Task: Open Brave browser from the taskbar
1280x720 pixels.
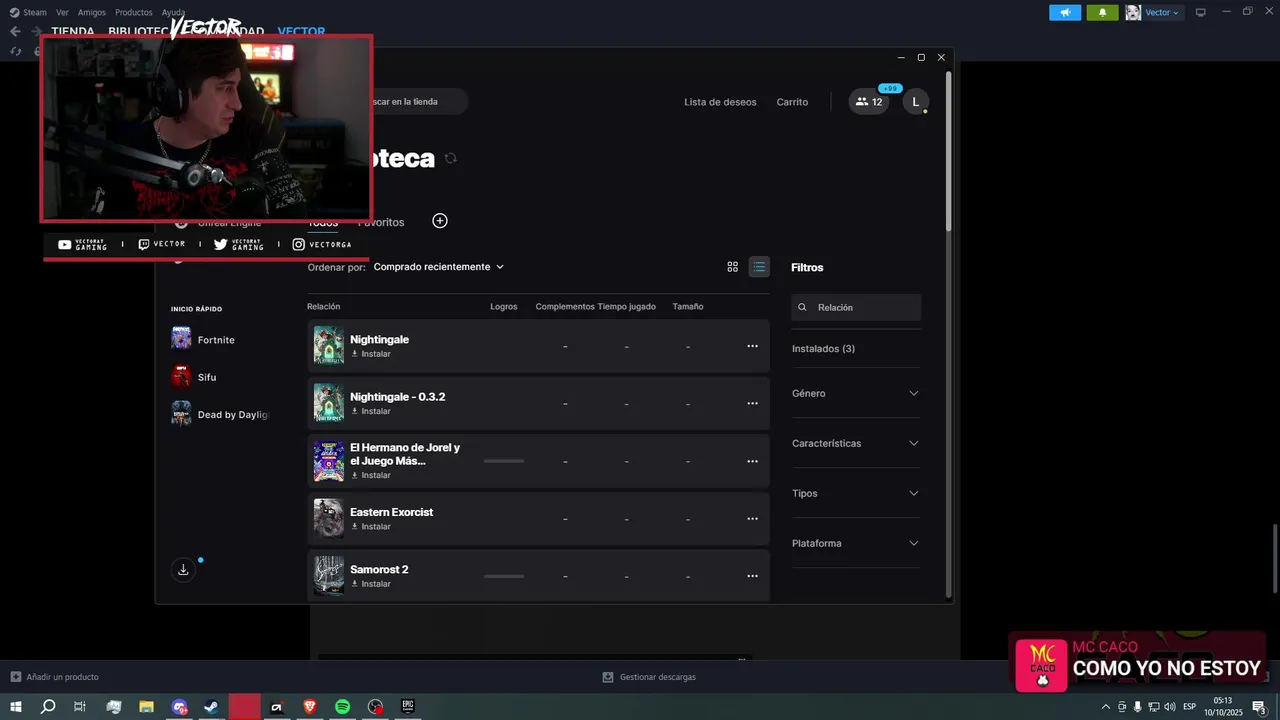Action: click(310, 707)
